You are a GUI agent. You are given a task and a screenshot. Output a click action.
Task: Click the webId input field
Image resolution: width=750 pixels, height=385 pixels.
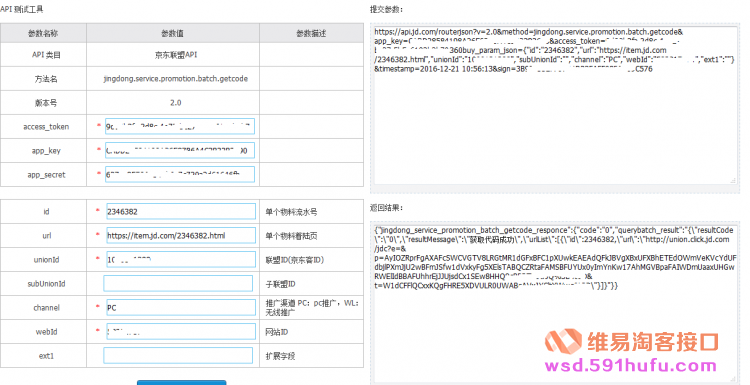(181, 331)
